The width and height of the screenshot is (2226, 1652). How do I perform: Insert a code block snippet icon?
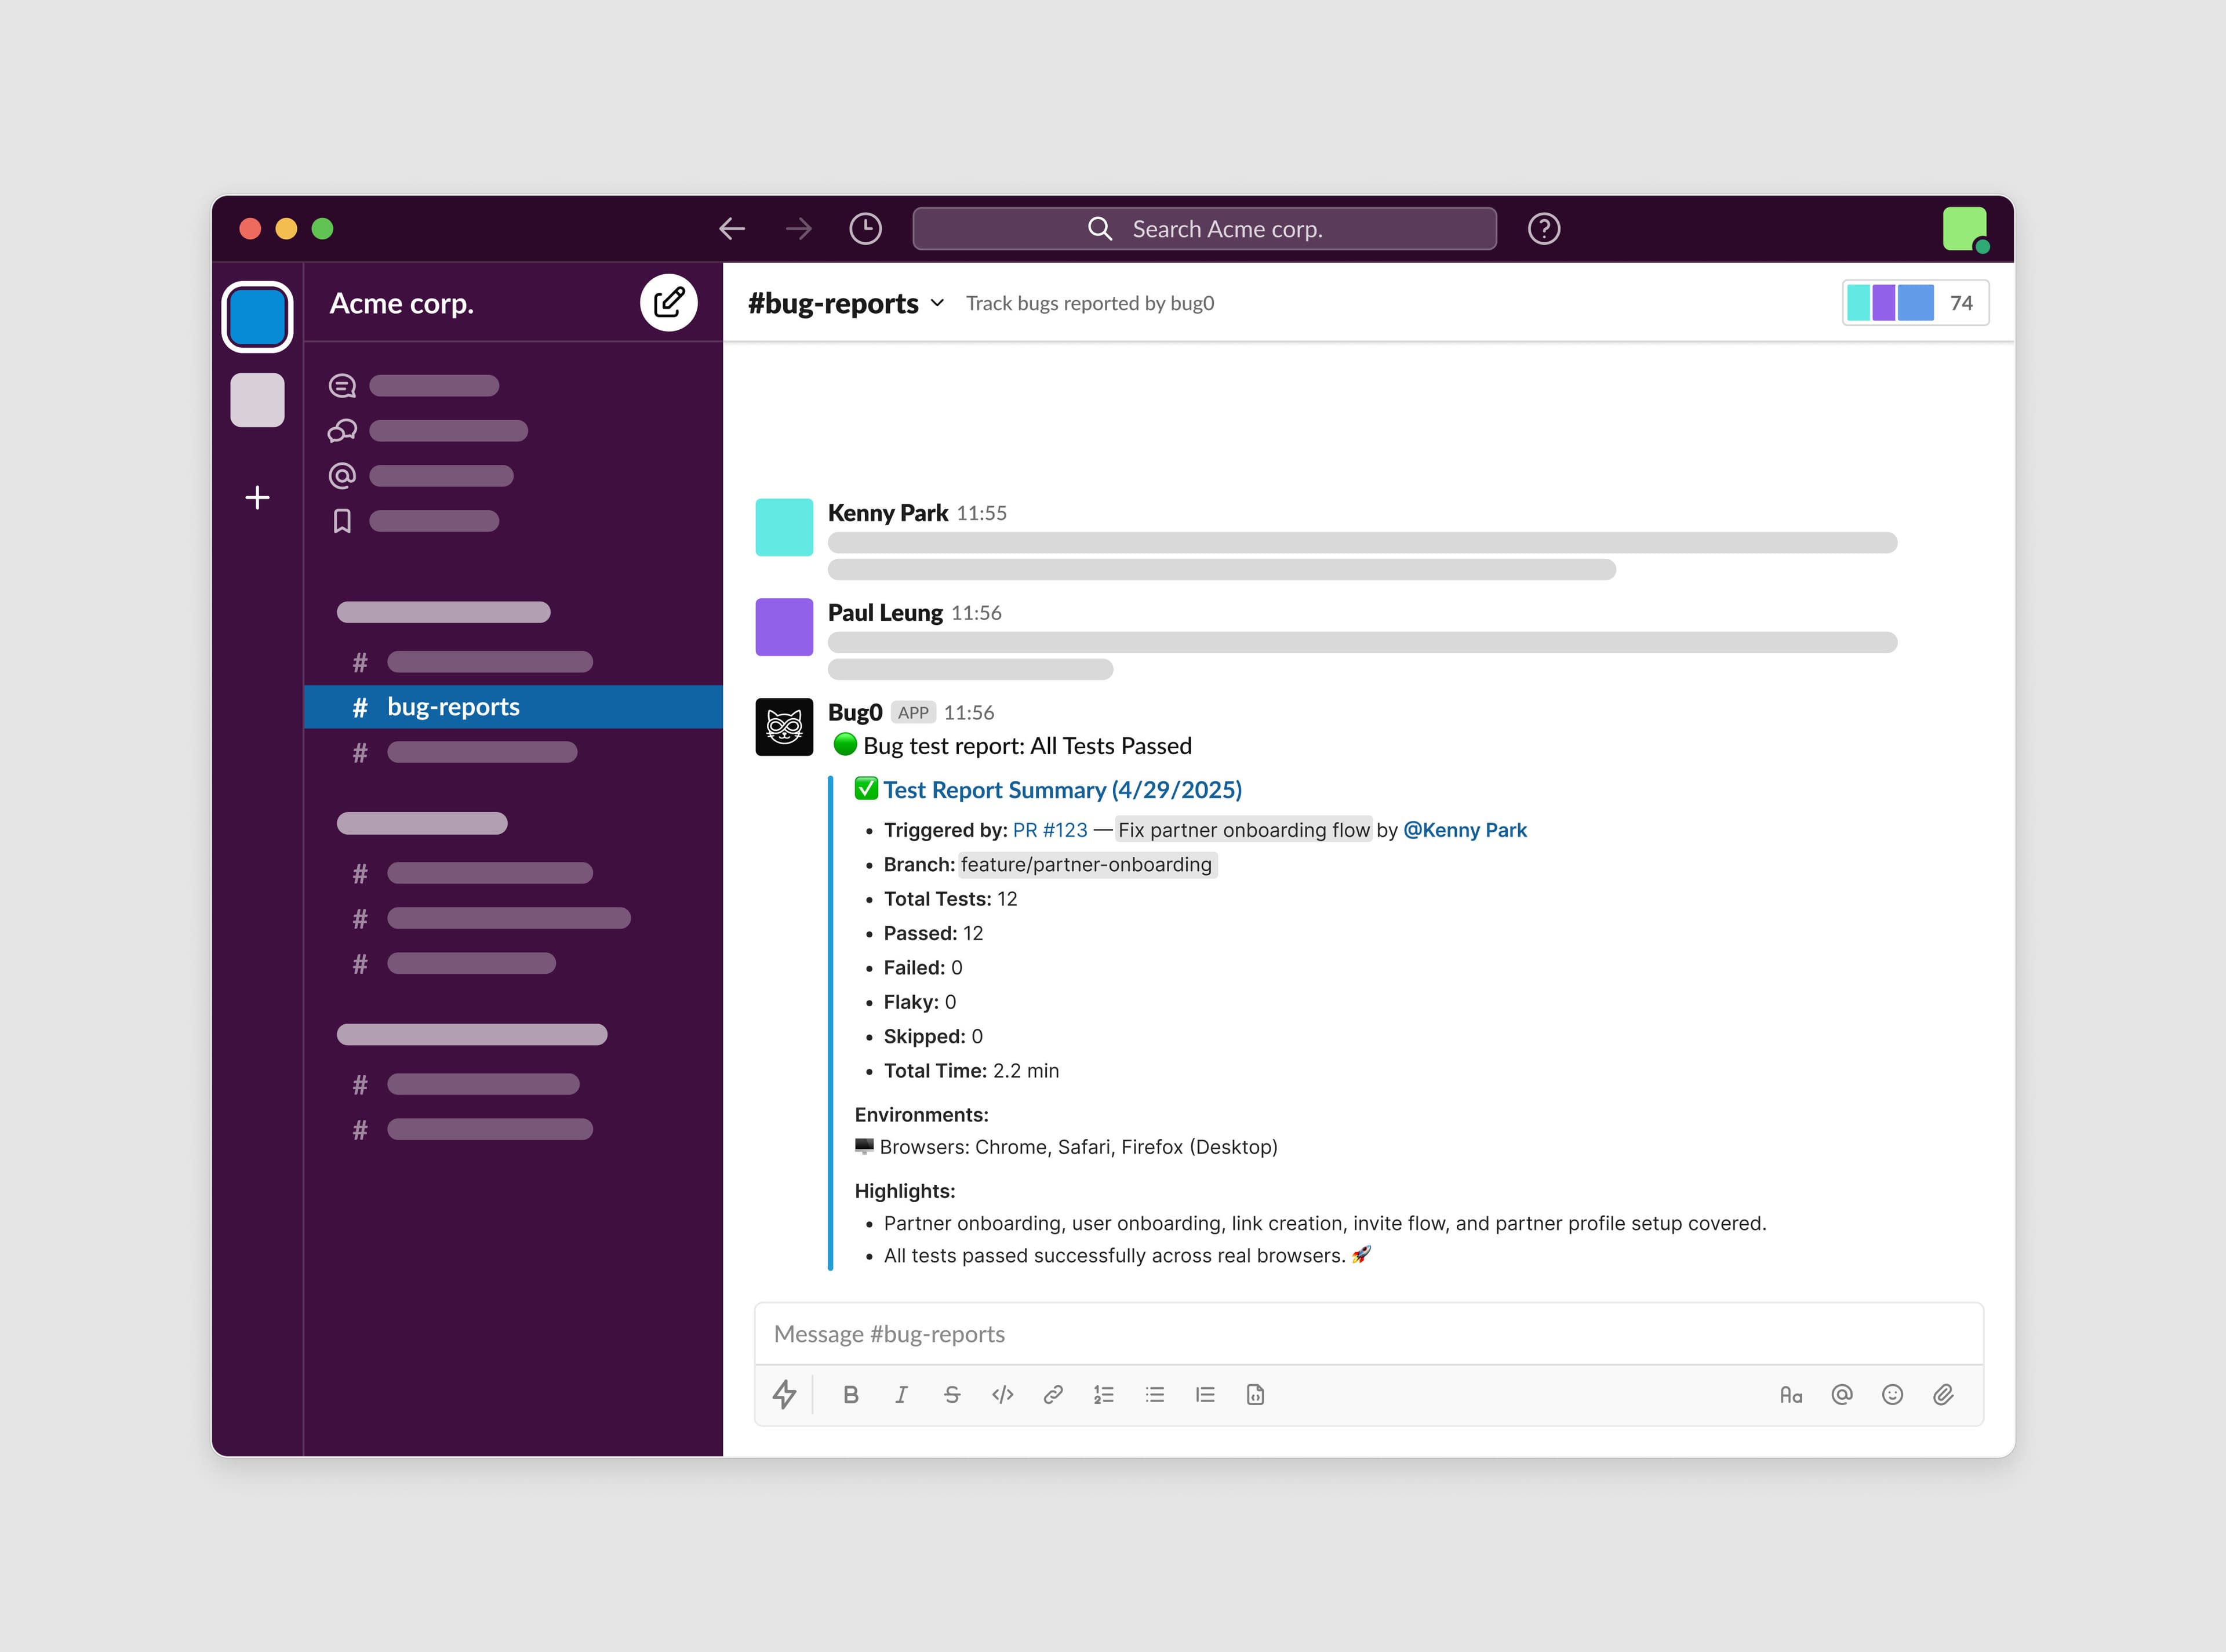1256,1395
